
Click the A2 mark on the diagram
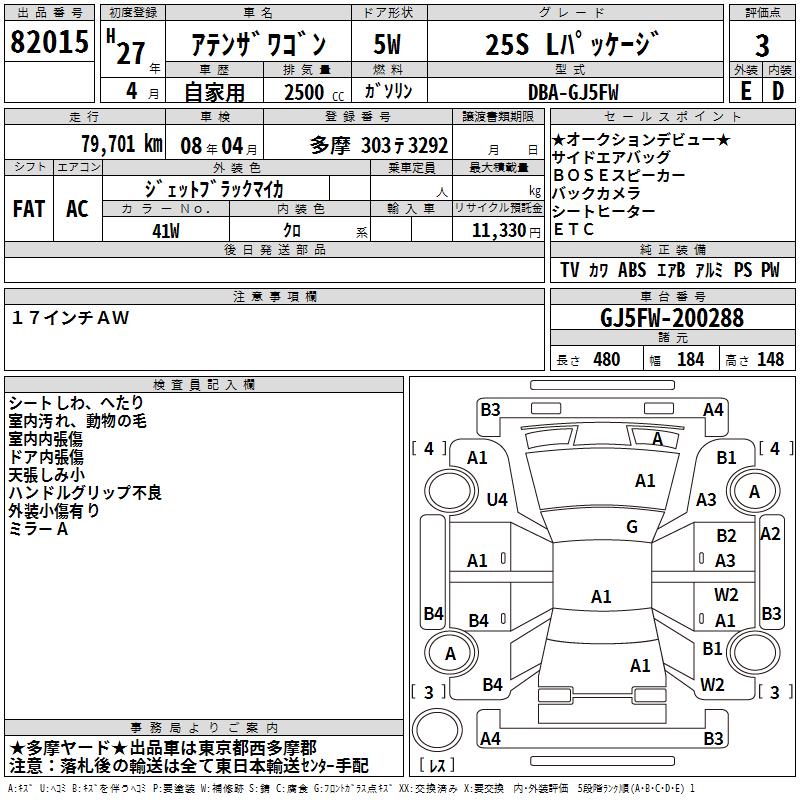[x=770, y=534]
